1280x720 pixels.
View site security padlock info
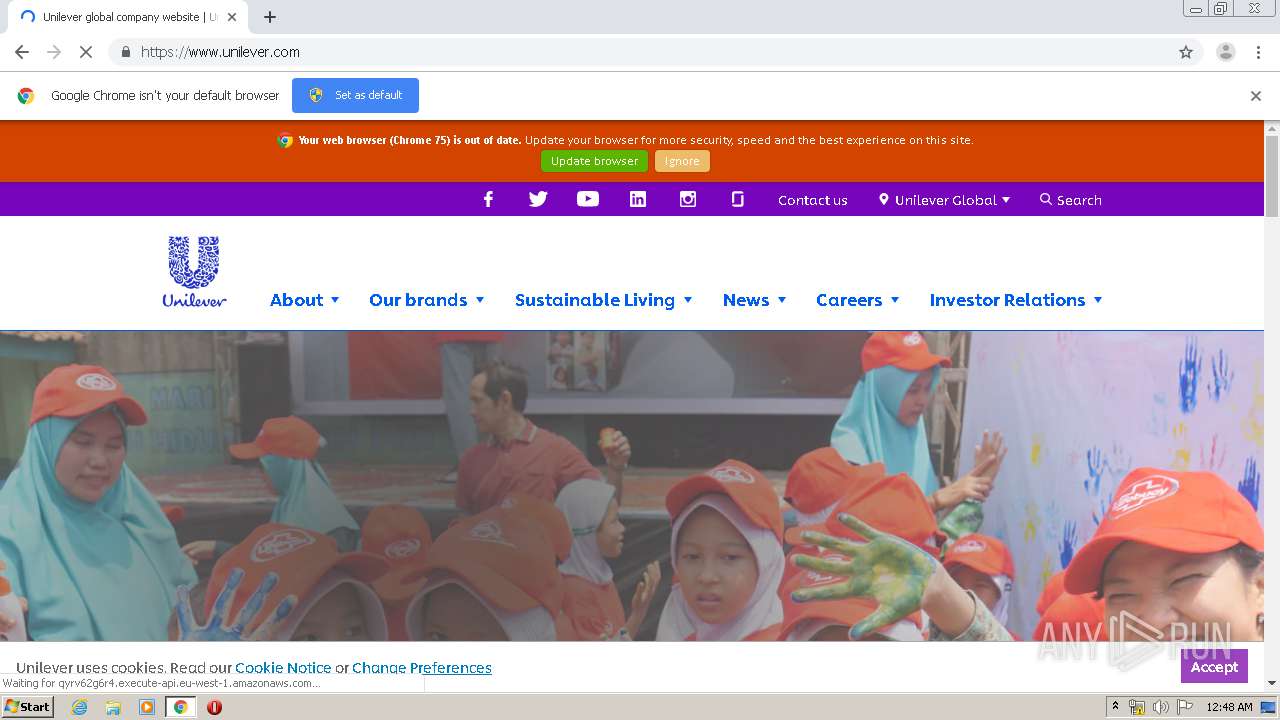pos(125,52)
